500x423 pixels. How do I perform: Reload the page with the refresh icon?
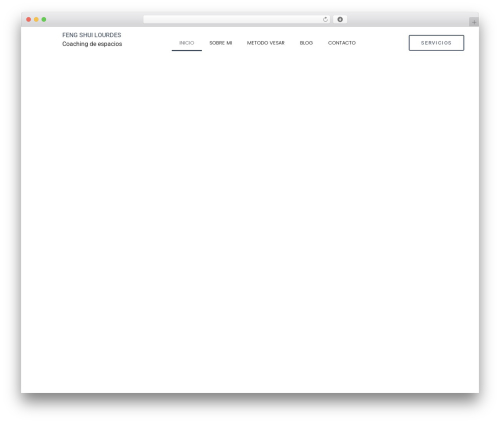(325, 19)
